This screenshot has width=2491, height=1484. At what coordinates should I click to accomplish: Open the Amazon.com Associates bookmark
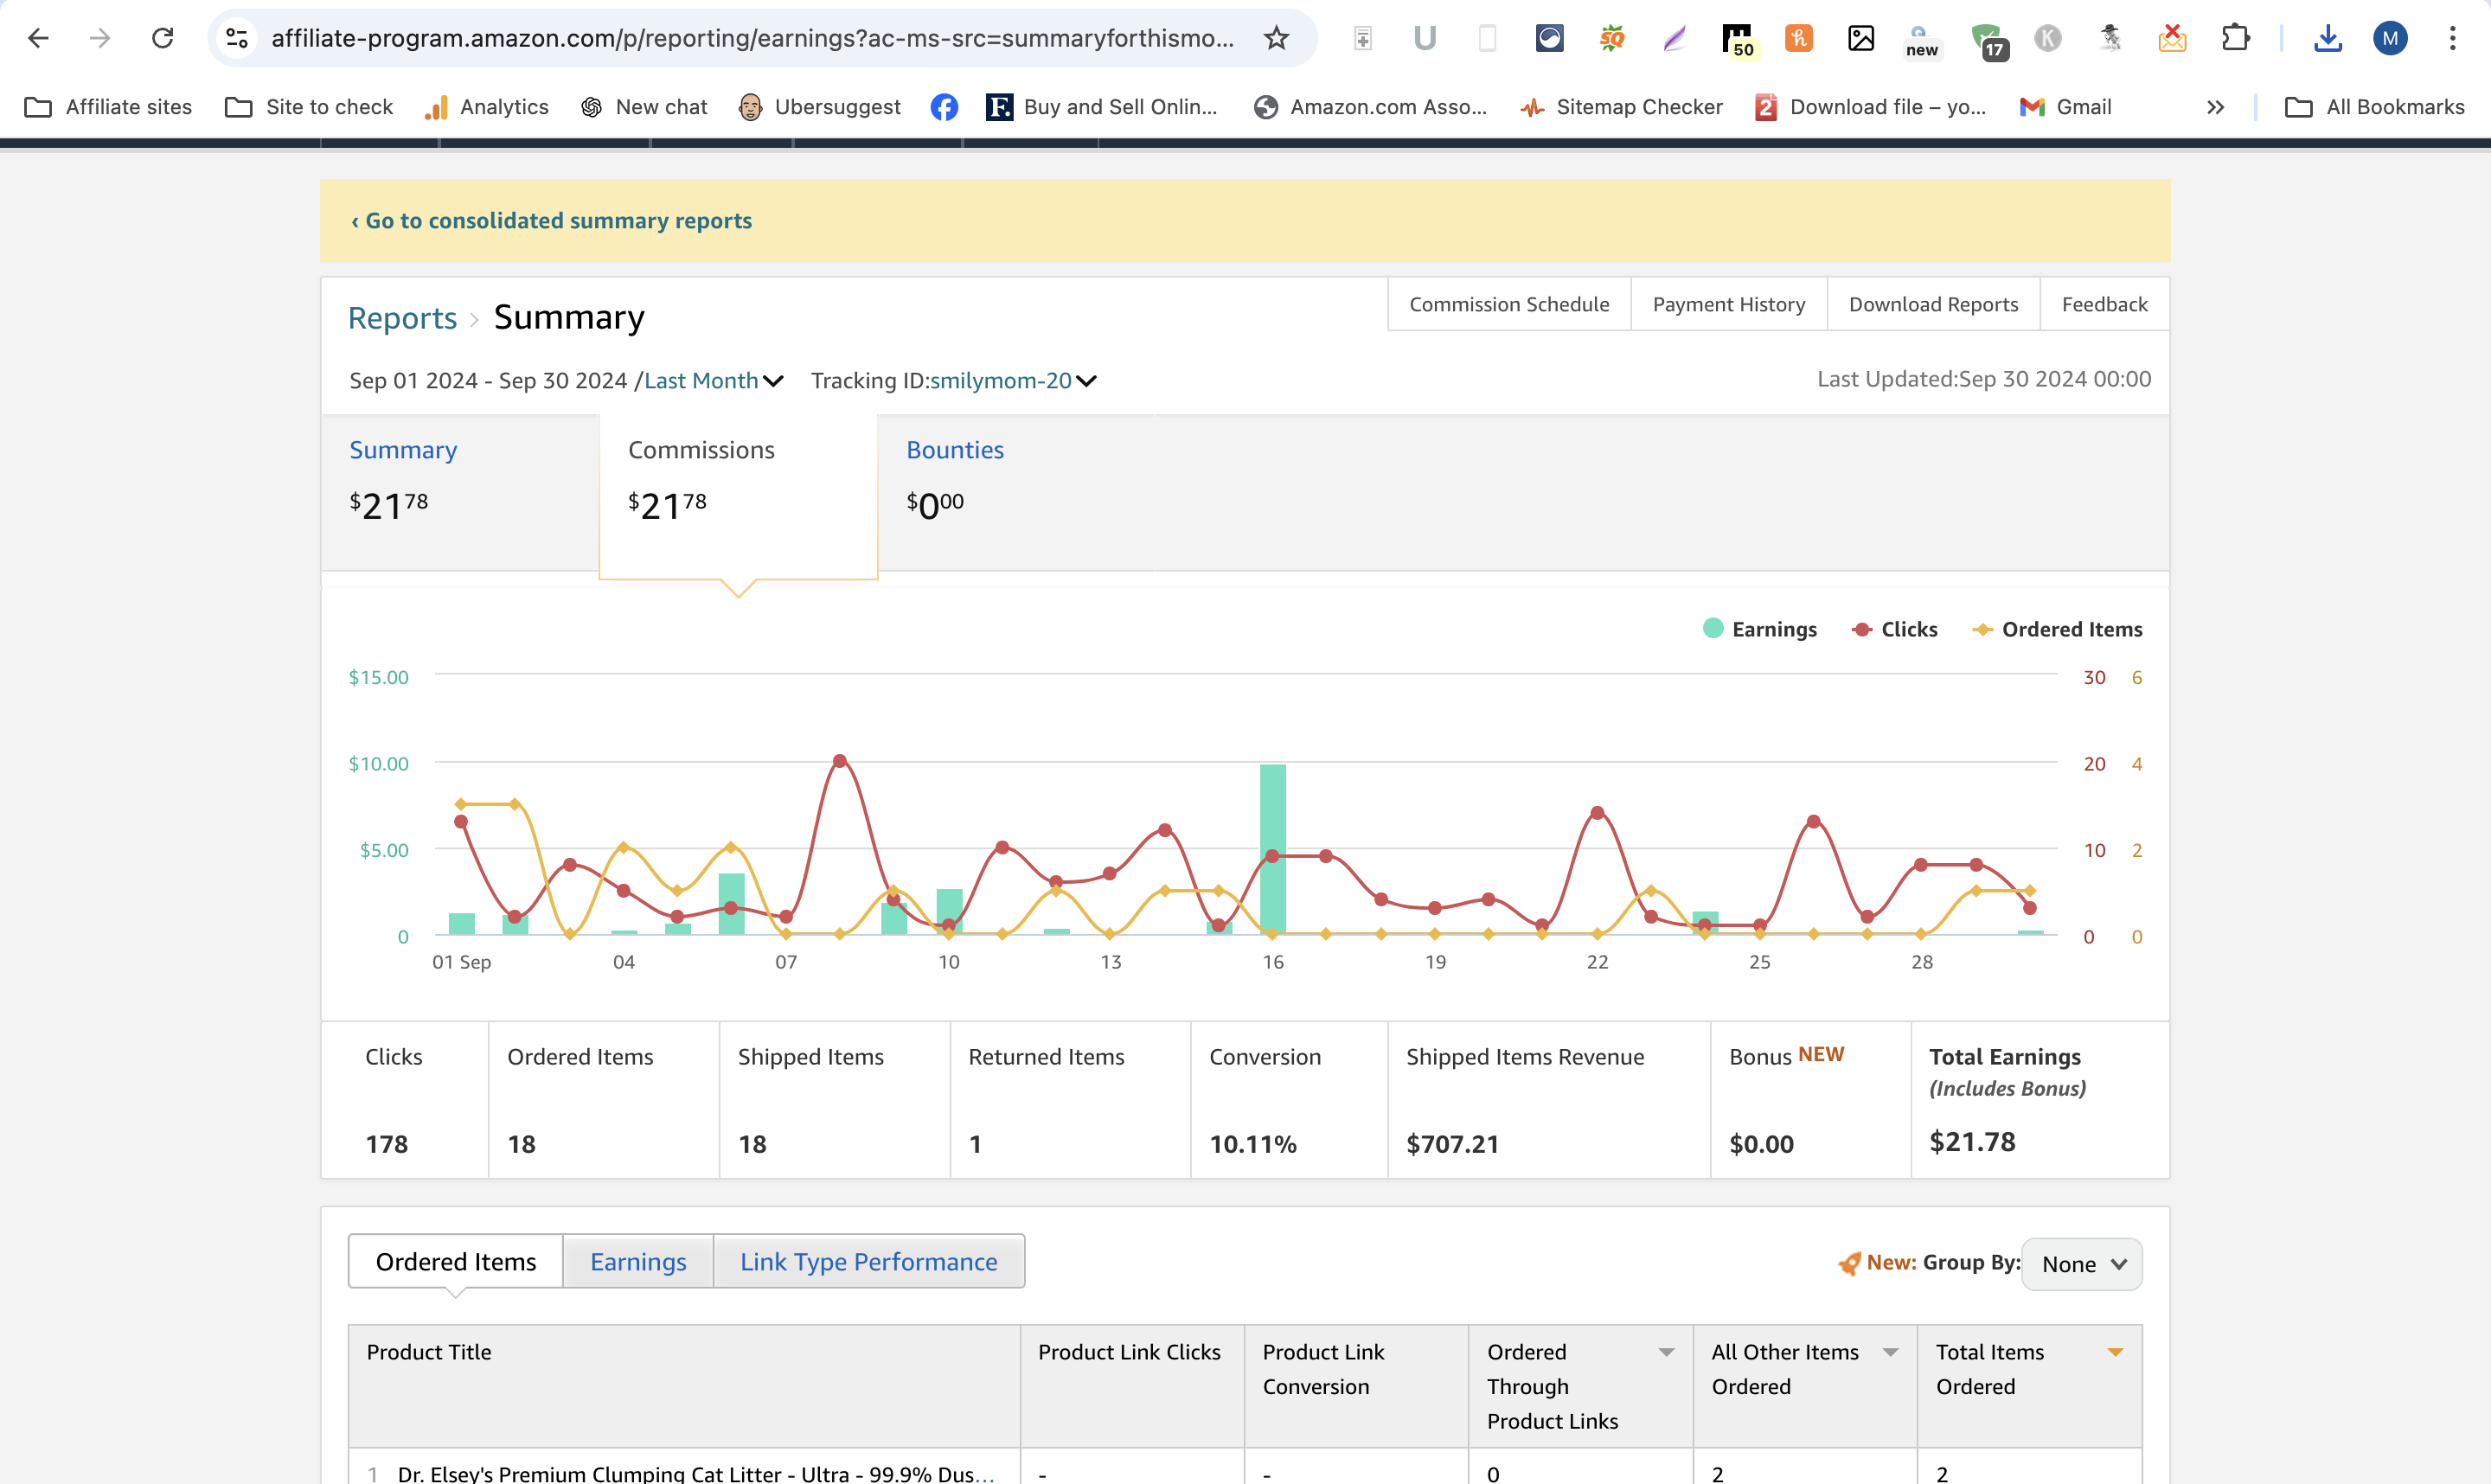[x=1370, y=107]
